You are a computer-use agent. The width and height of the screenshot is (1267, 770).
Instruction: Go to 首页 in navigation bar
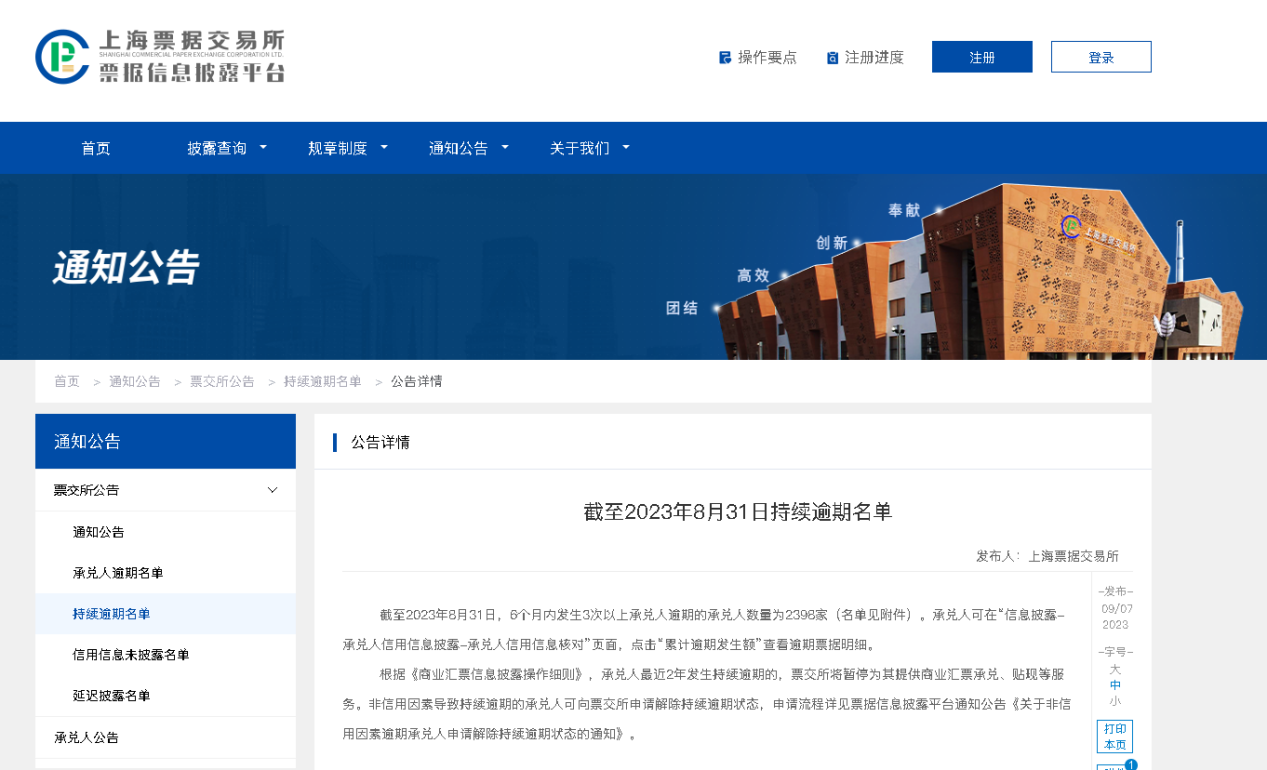pyautogui.click(x=96, y=148)
